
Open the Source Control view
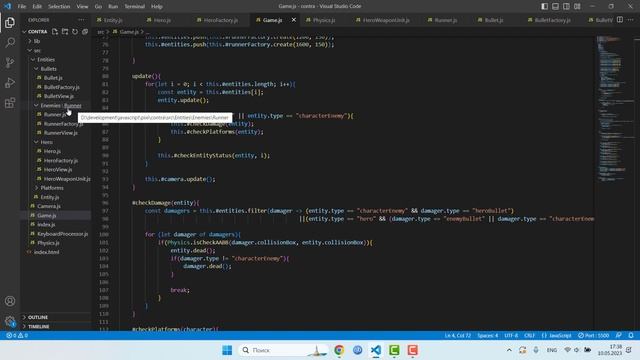10,62
